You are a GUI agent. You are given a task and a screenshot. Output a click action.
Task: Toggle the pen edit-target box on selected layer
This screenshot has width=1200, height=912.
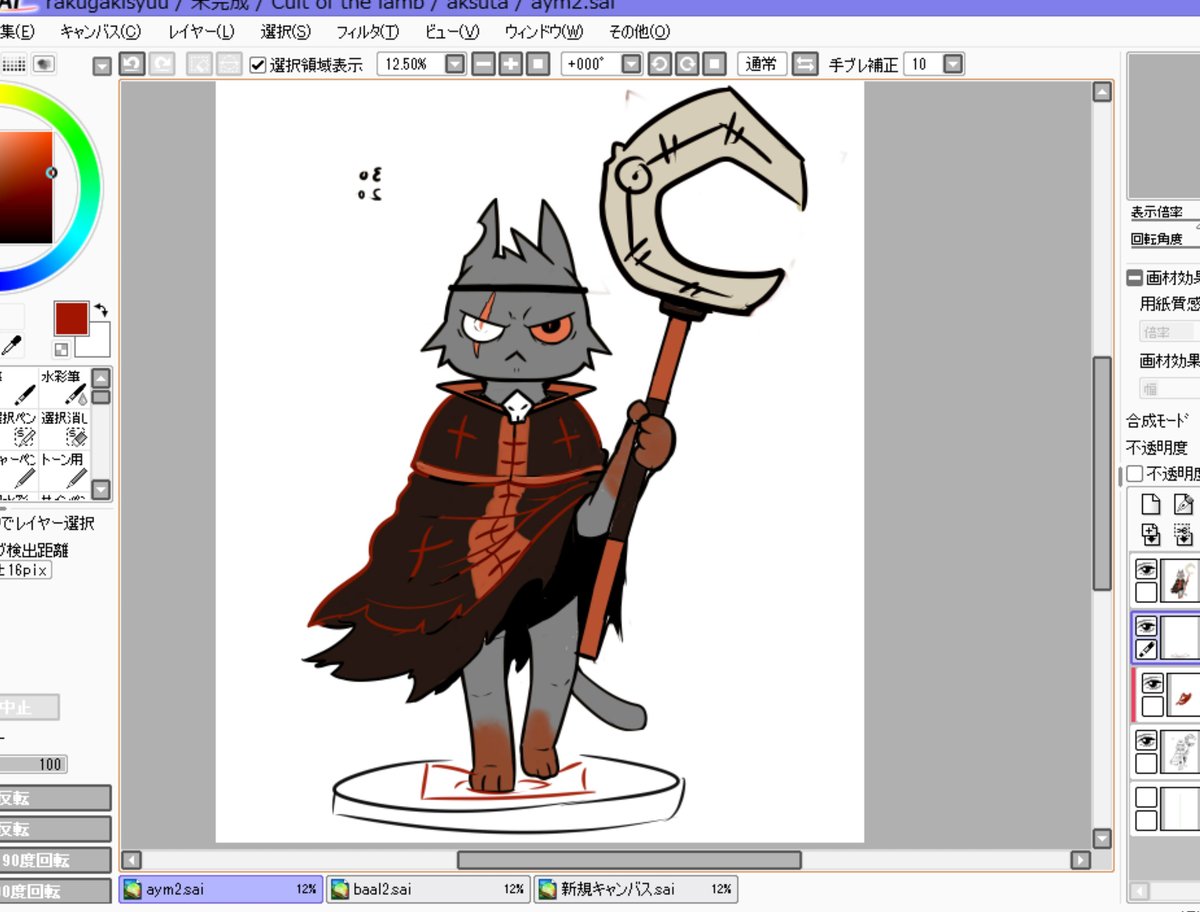tap(1146, 649)
